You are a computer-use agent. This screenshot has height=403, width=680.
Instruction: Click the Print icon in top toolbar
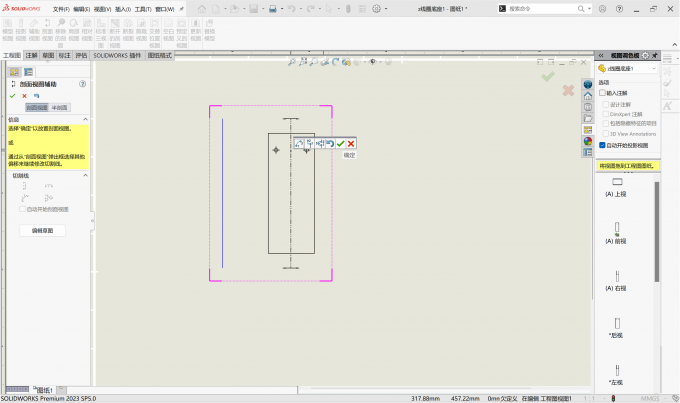273,9
